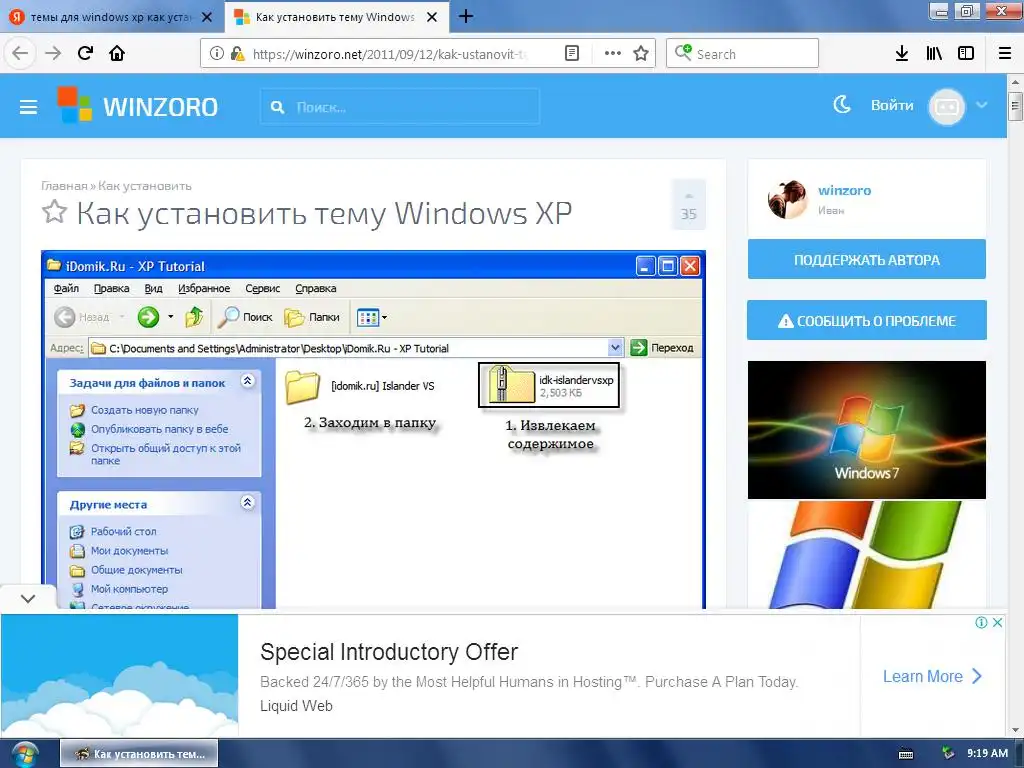Open page actions three-dot menu
1024x768 pixels.
pos(613,54)
